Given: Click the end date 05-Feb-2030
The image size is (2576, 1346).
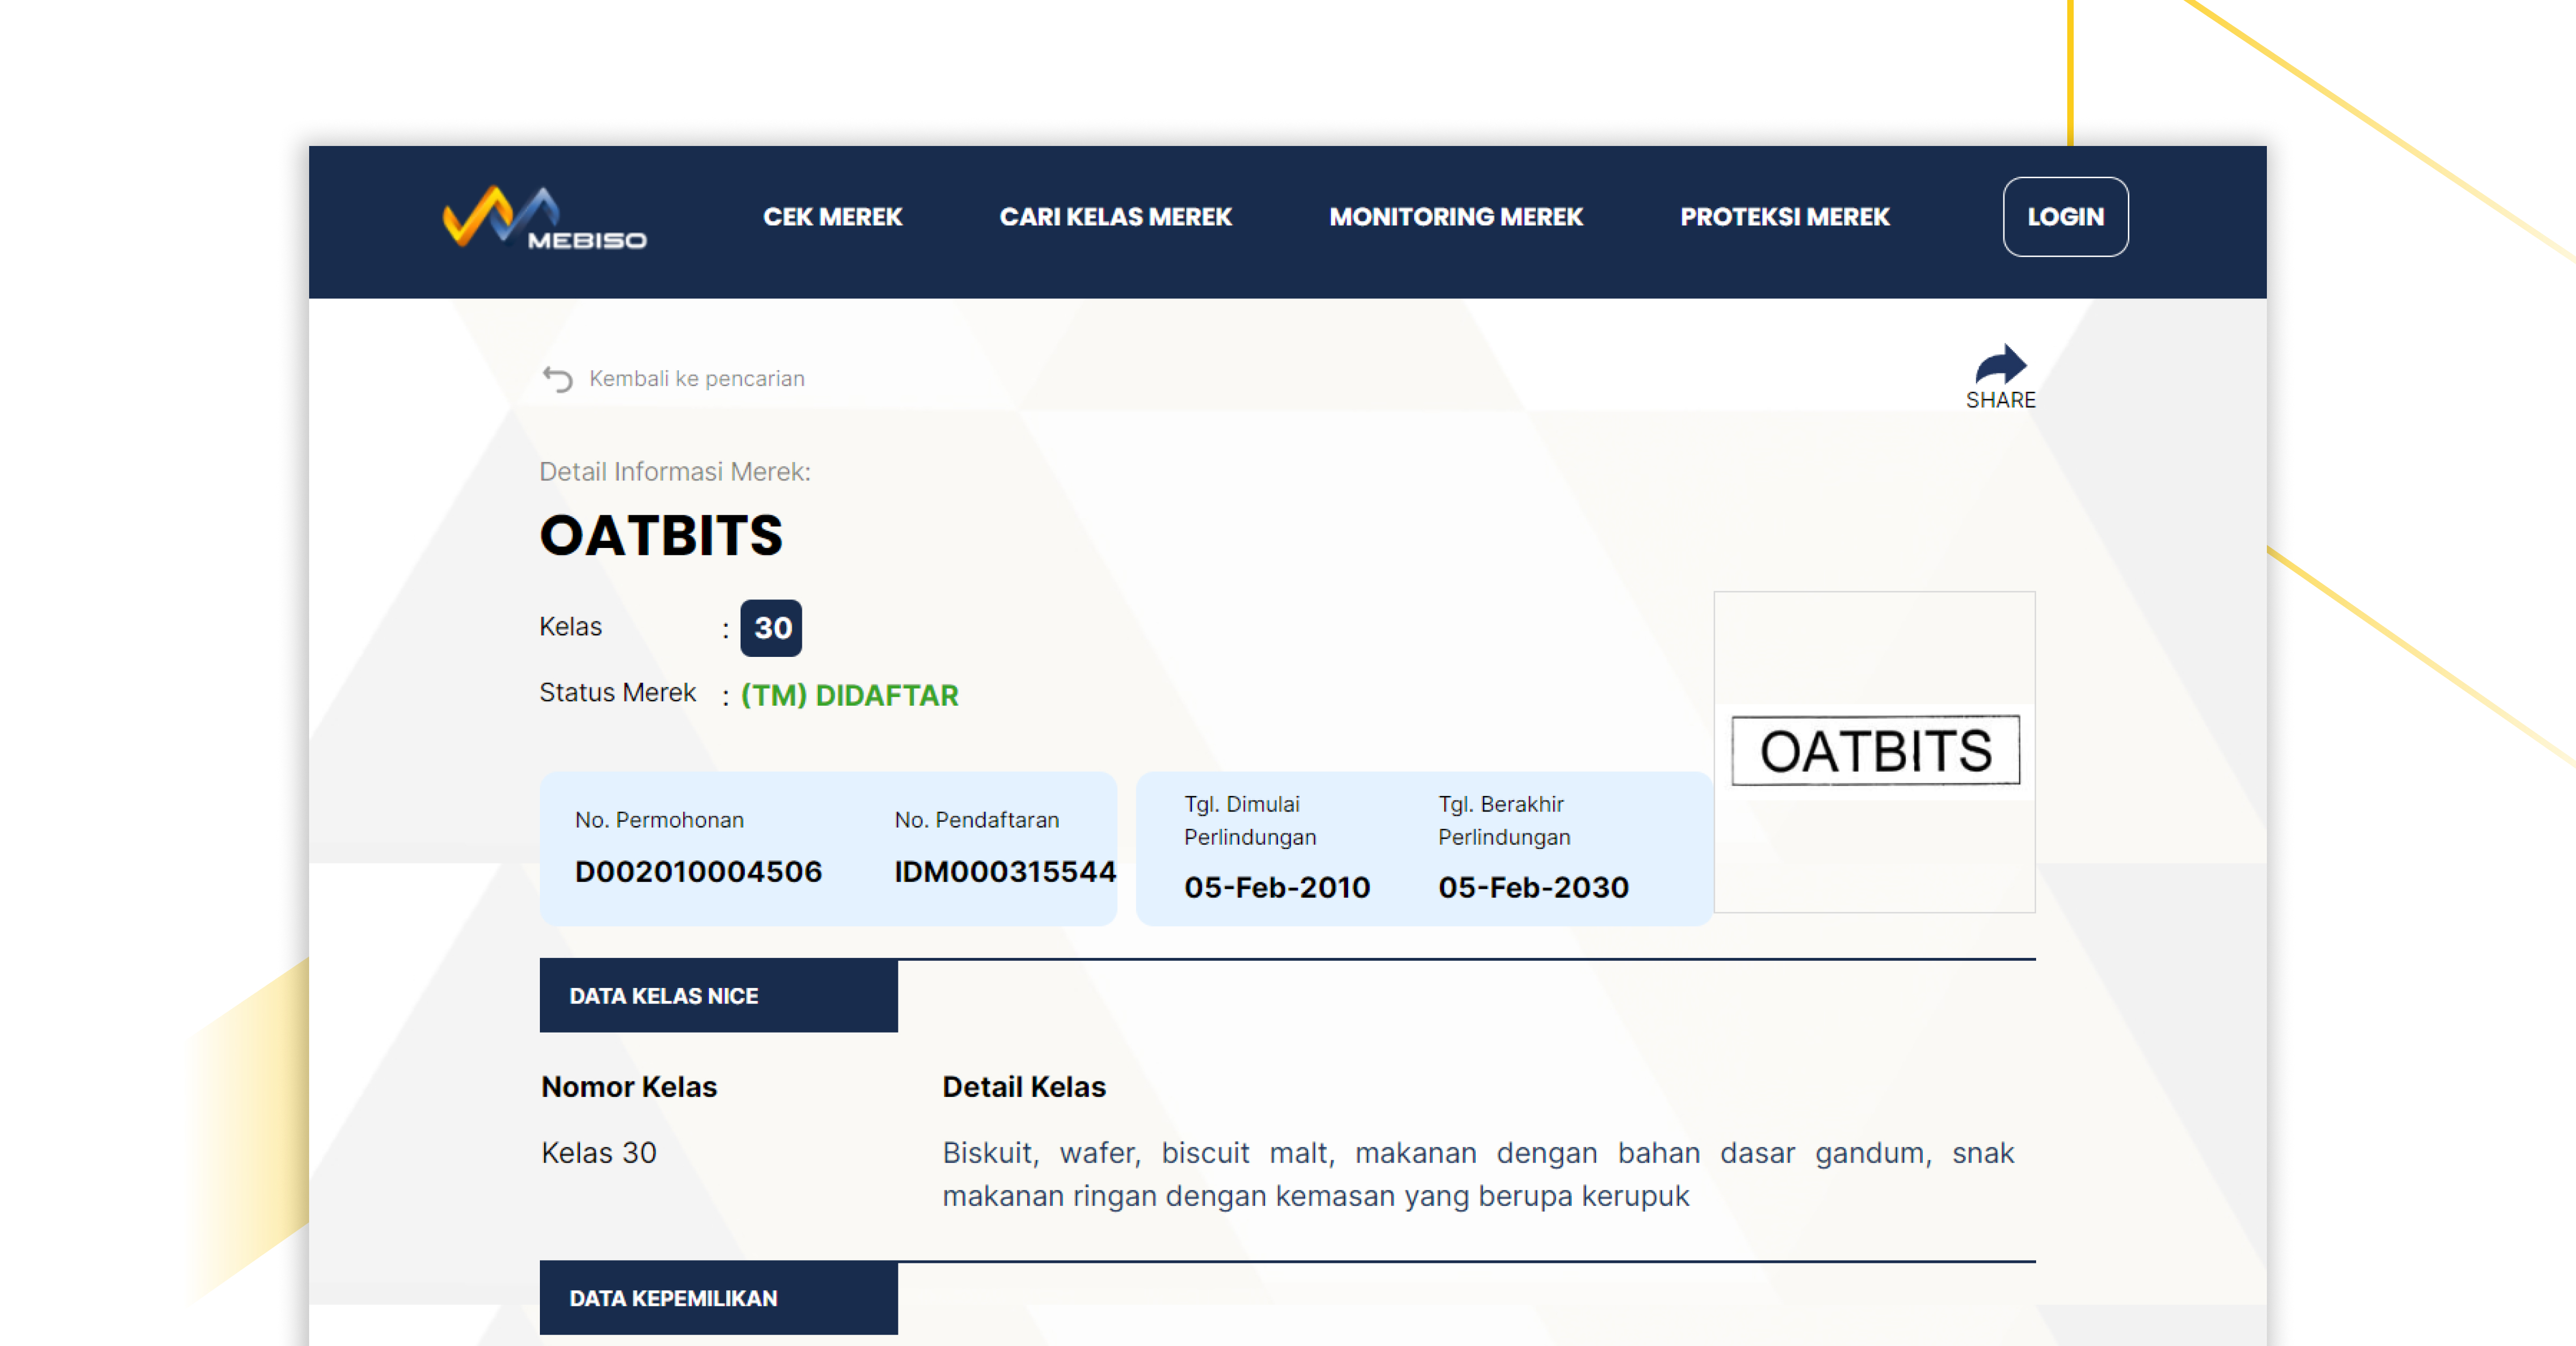Looking at the screenshot, I should 1533,887.
